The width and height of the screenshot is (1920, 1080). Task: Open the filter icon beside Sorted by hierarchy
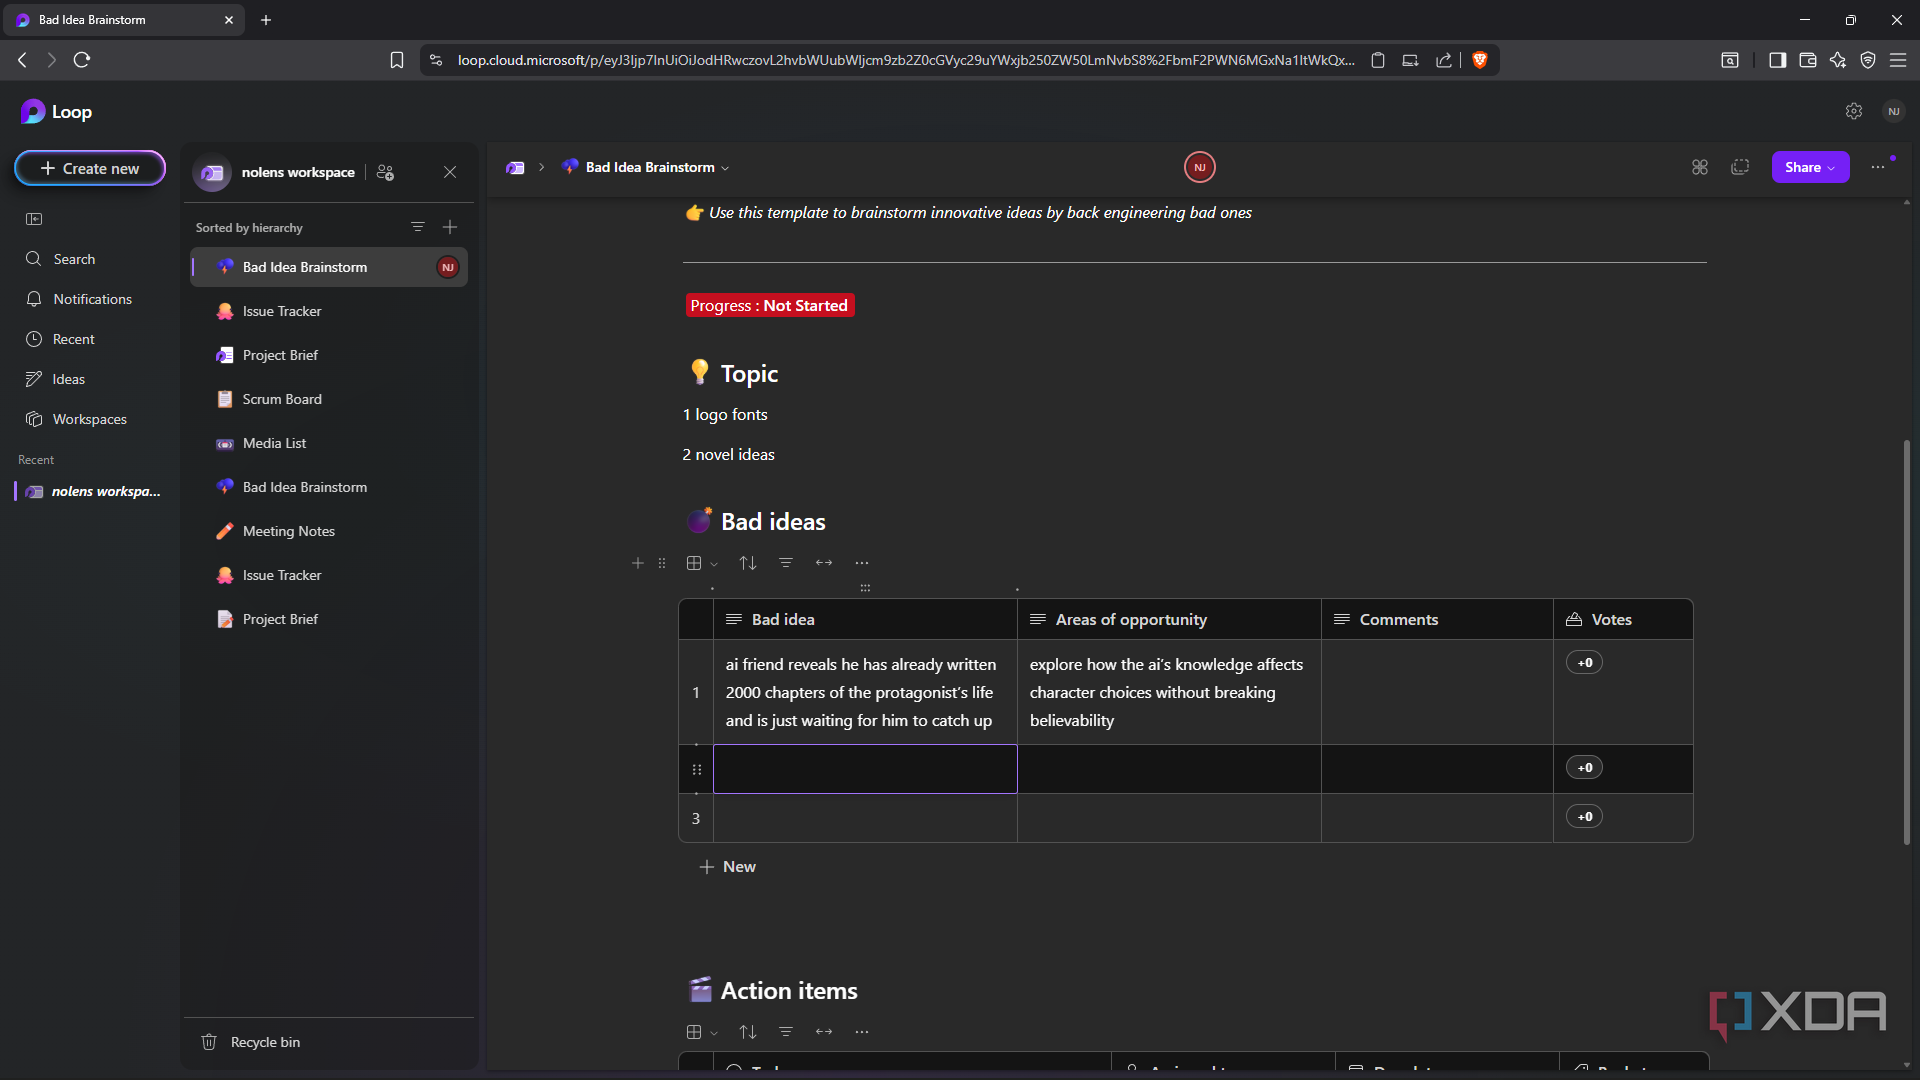tap(418, 227)
